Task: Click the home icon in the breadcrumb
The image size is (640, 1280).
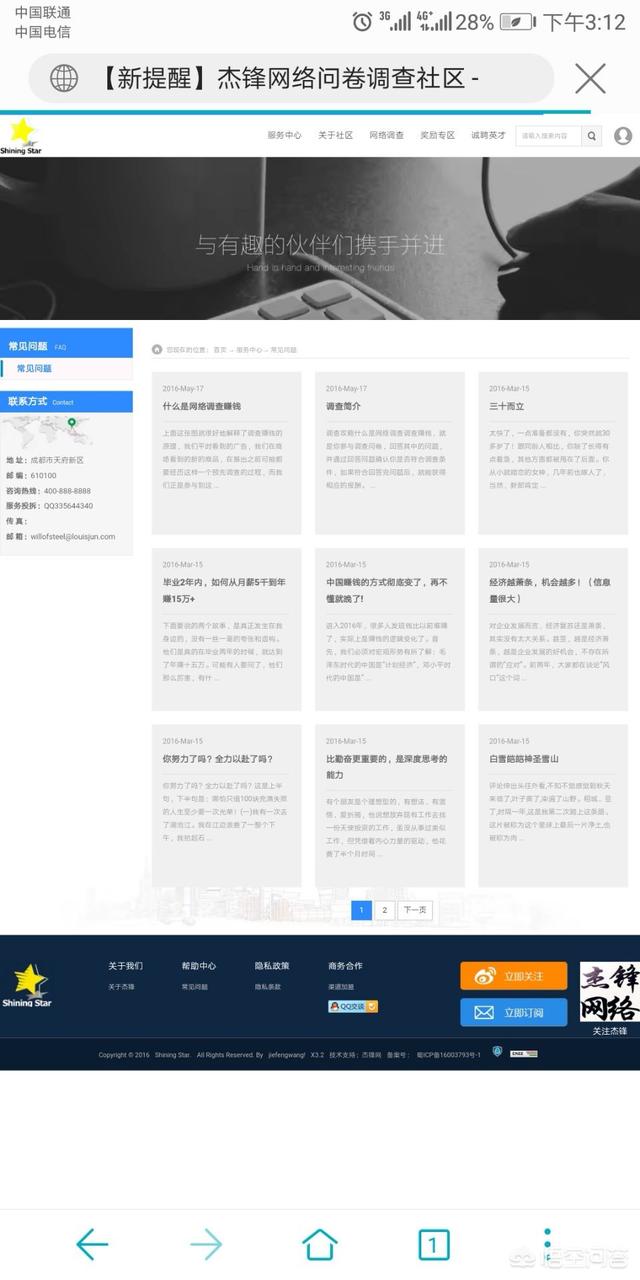Action: [157, 349]
